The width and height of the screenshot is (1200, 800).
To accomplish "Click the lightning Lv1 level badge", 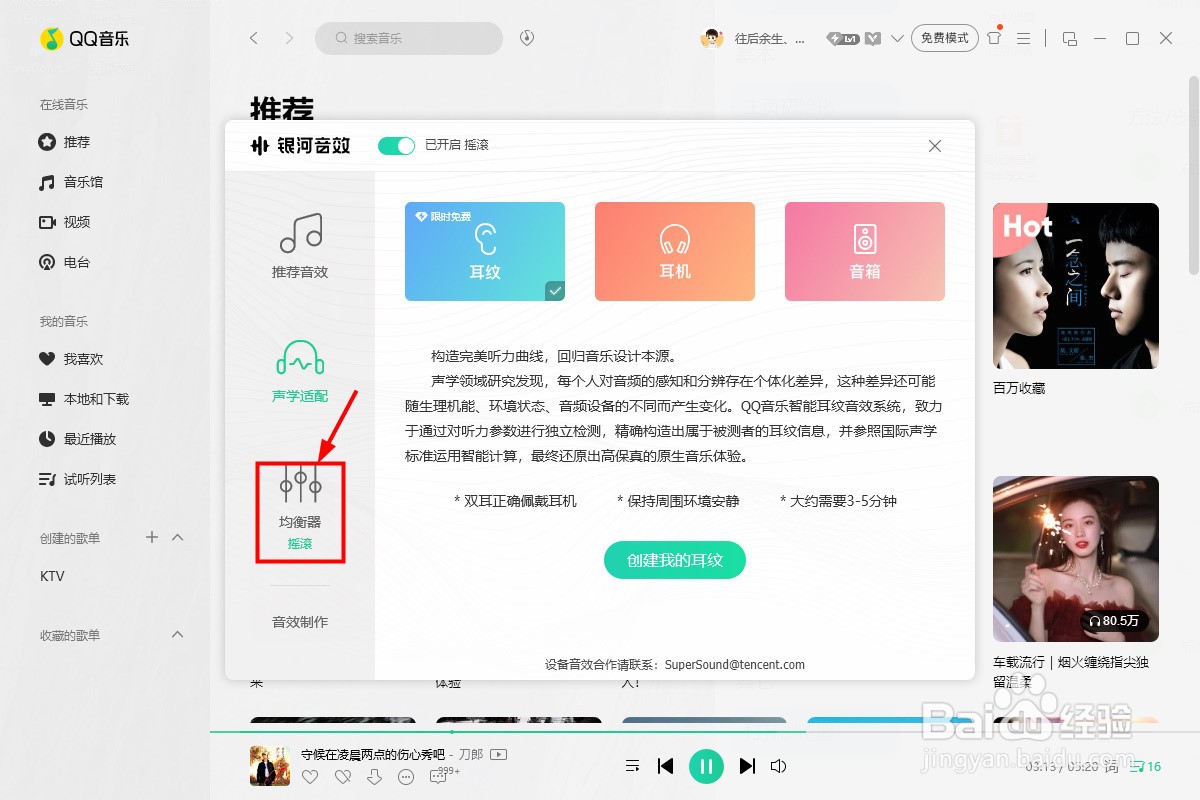I will [843, 38].
